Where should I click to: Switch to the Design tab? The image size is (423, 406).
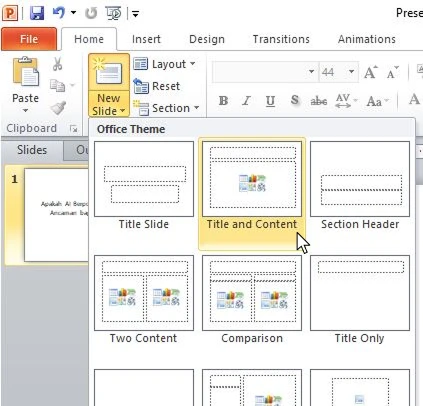(x=207, y=39)
